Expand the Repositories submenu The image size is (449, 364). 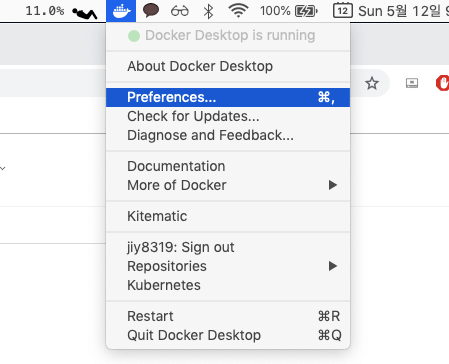[x=228, y=266]
